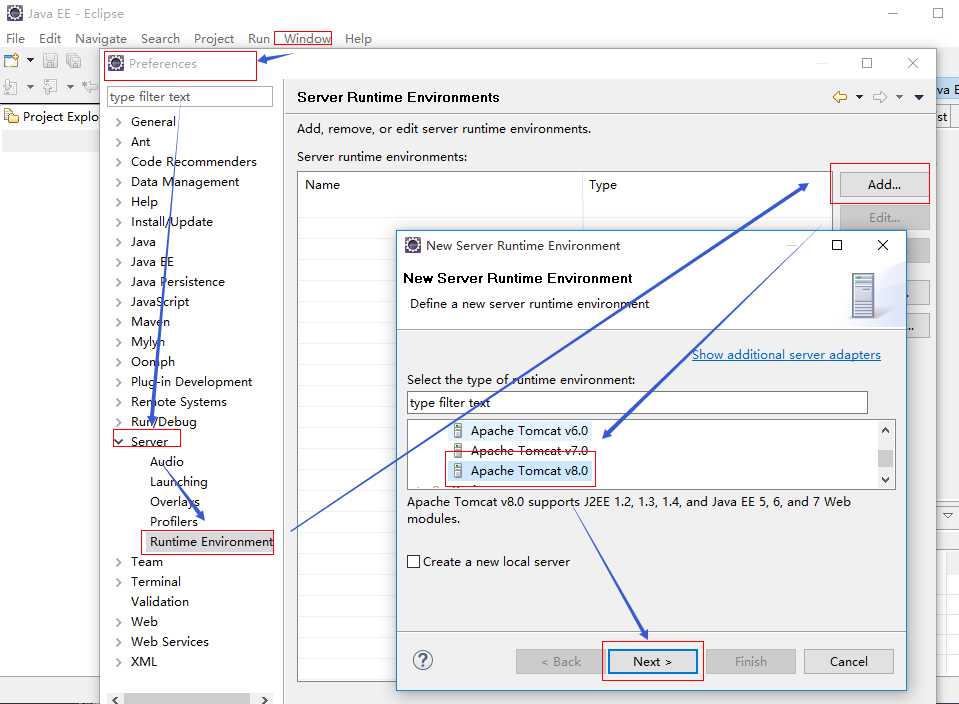Select Runtime Environment under Server

pyautogui.click(x=211, y=541)
